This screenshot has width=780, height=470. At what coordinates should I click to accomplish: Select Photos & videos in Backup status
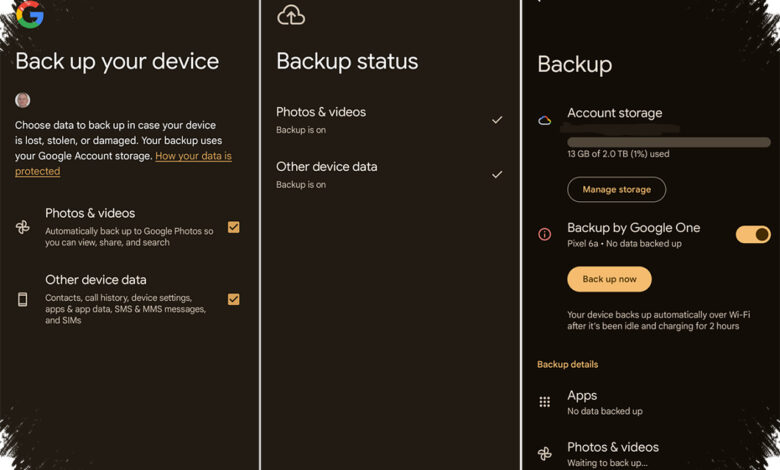tap(390, 120)
